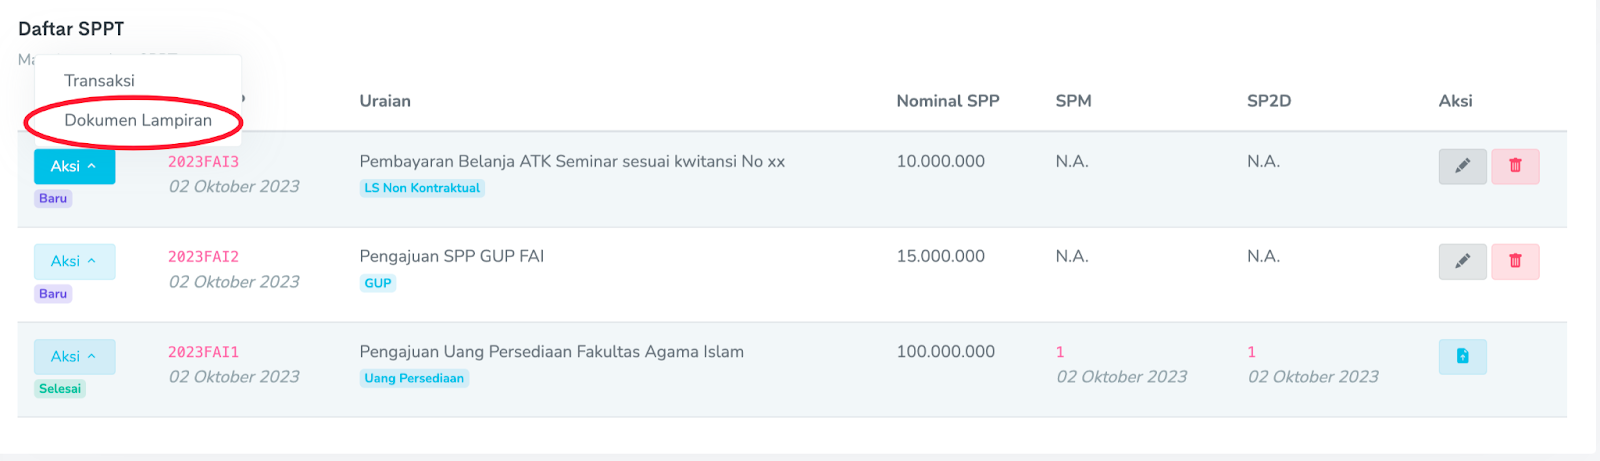Click the green Selesai status badge

60,389
